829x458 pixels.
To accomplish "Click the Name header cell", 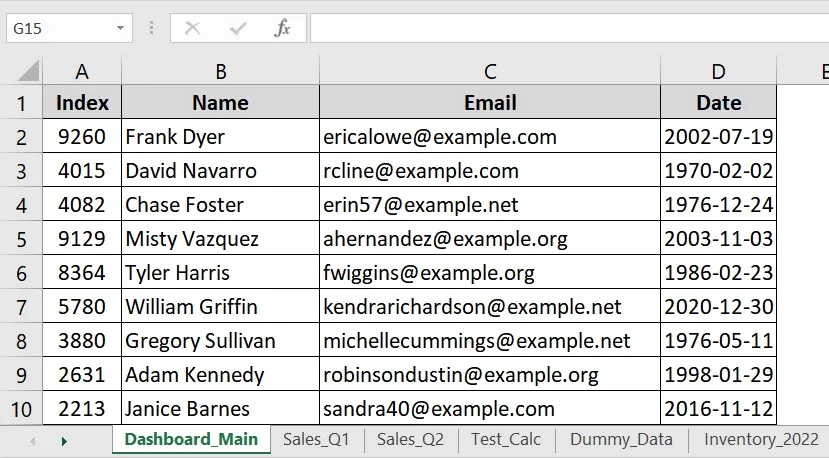I will click(x=220, y=103).
